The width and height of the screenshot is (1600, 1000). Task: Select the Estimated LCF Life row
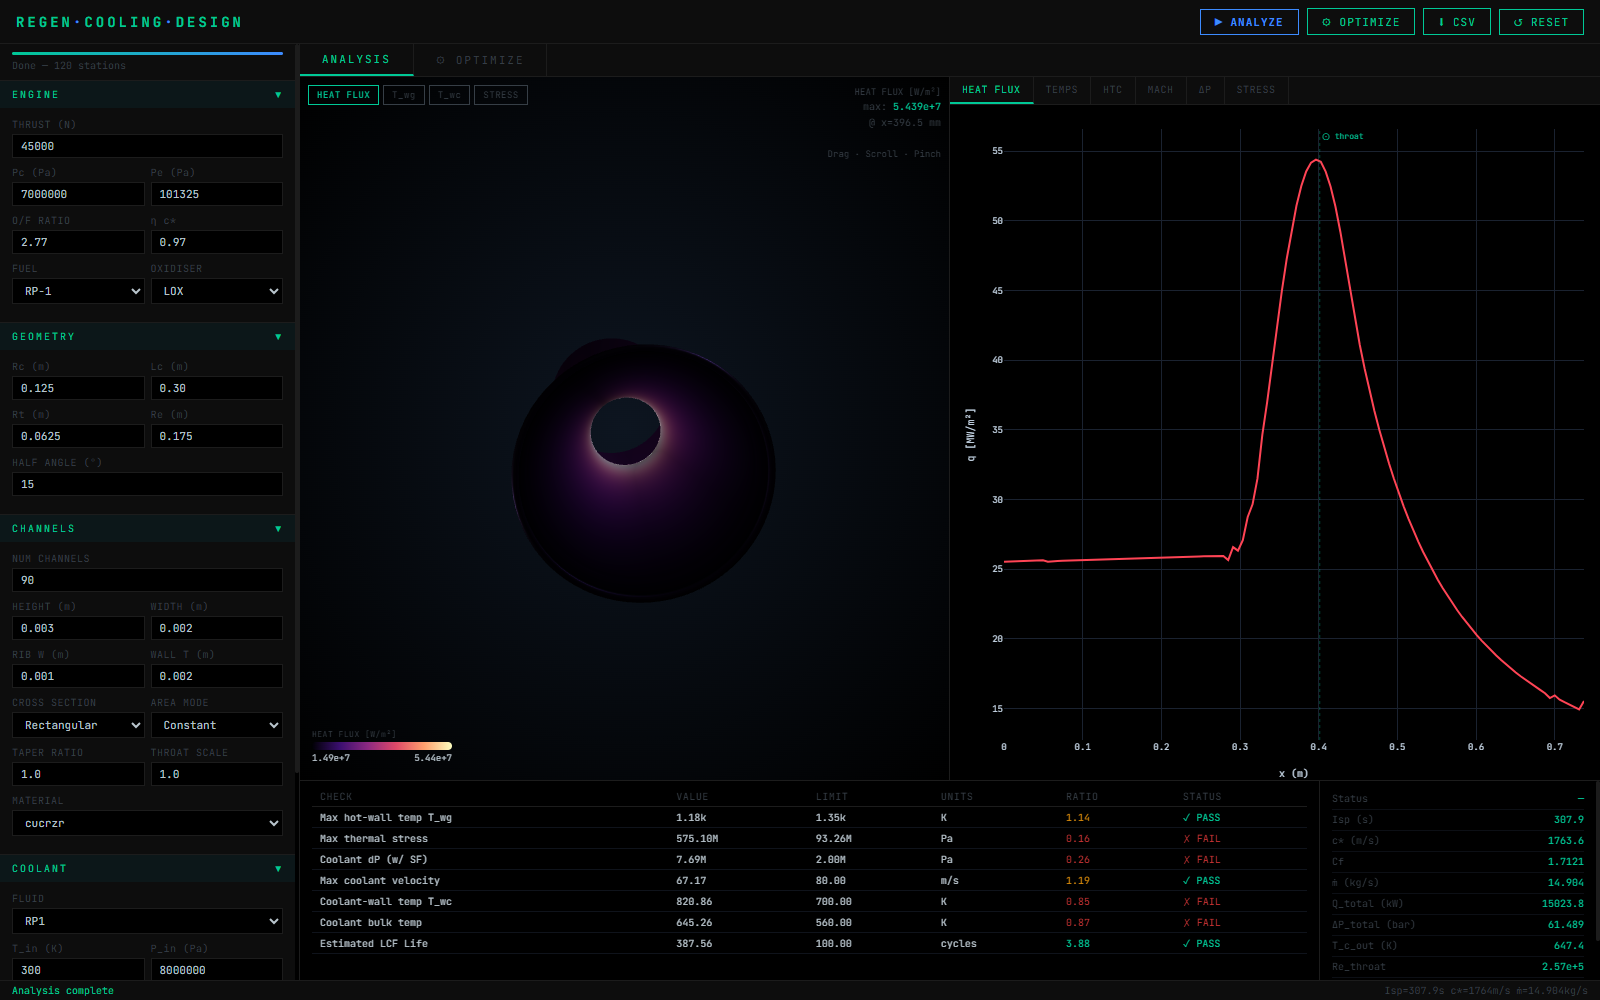tap(809, 944)
